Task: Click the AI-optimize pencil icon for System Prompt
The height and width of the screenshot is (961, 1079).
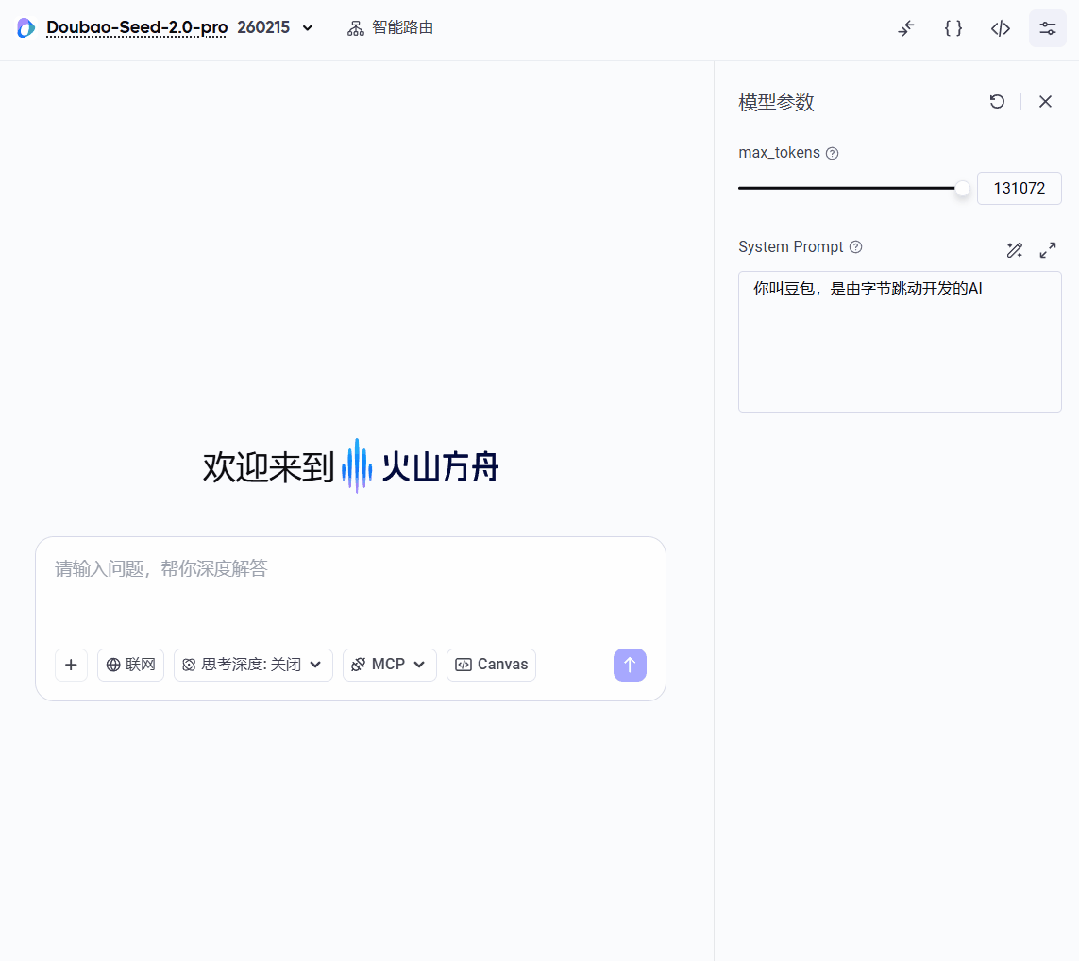Action: tap(1014, 250)
